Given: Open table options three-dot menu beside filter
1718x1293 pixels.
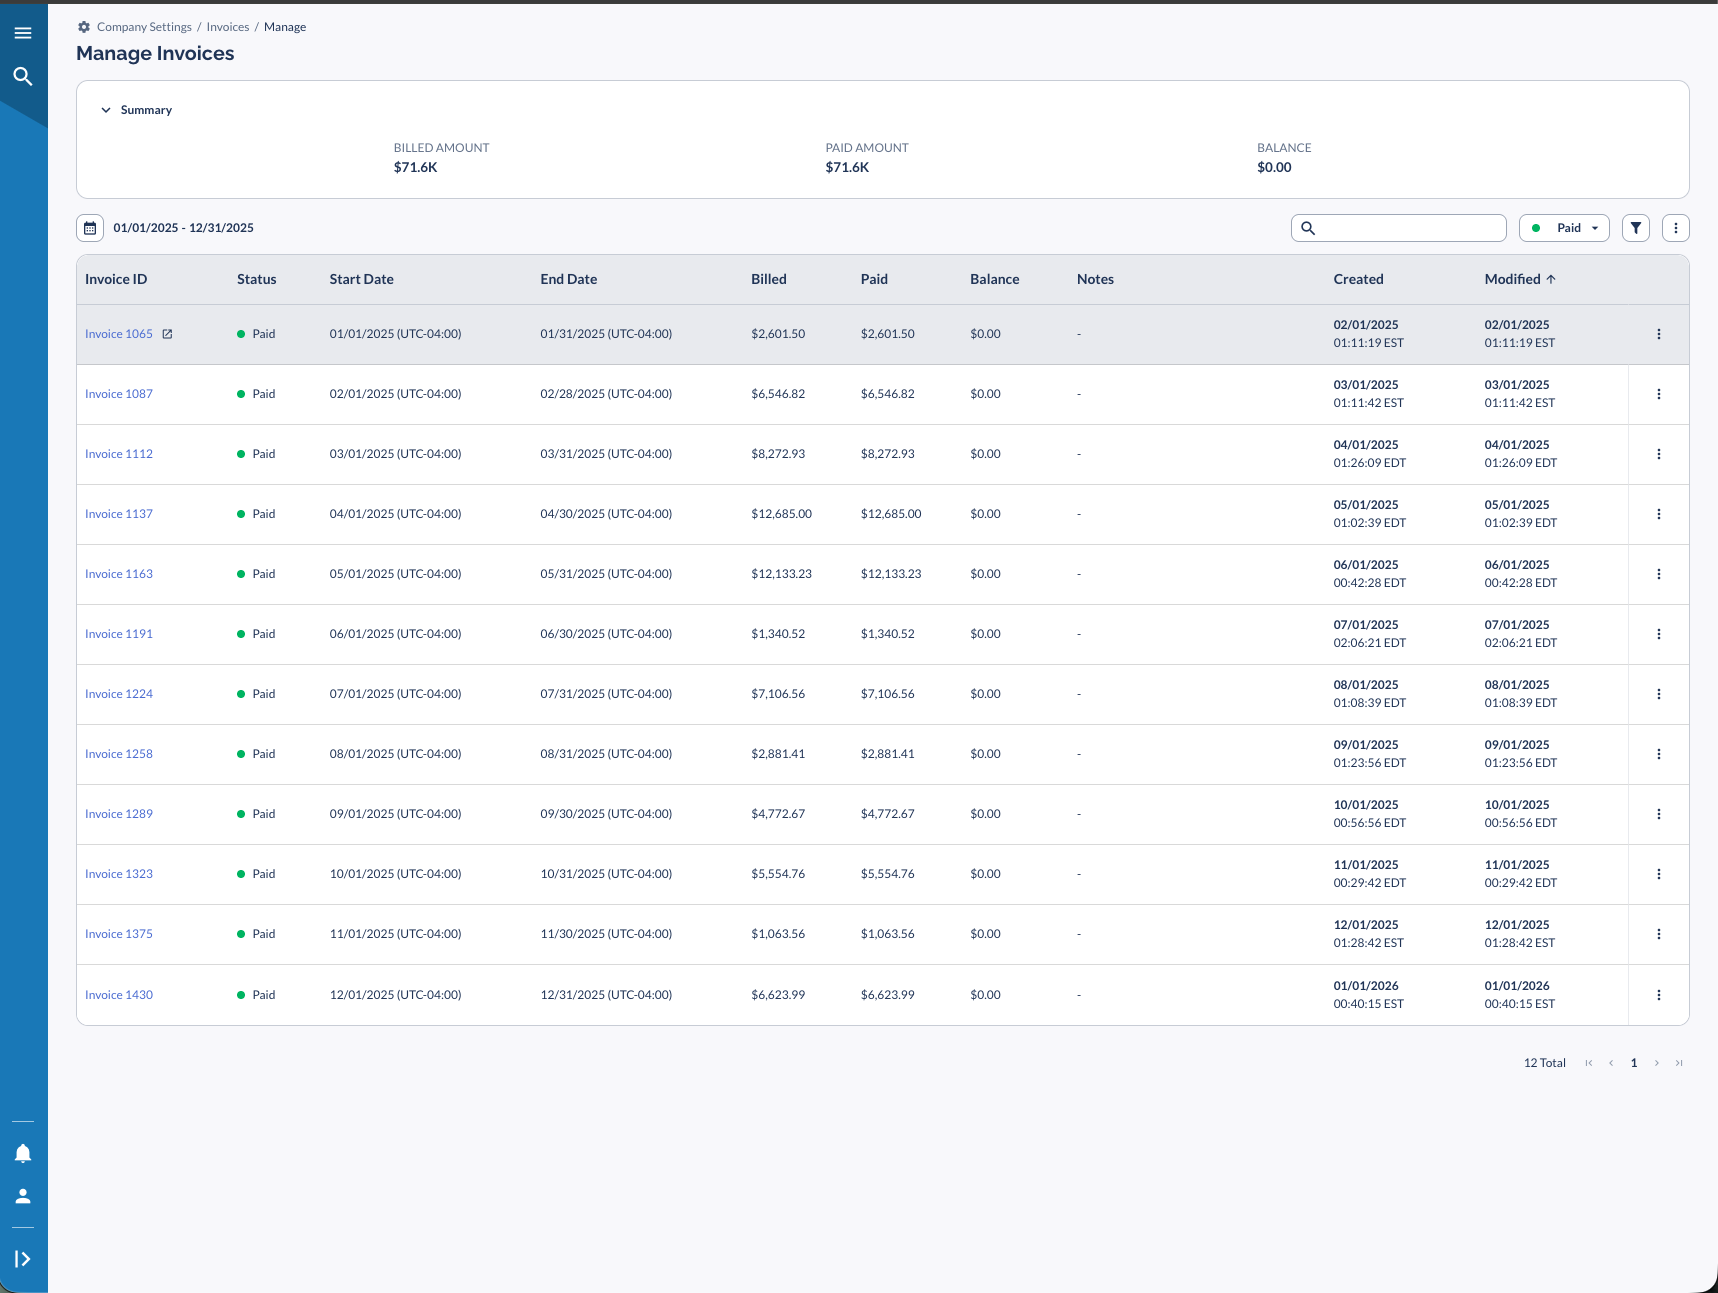Looking at the screenshot, I should tap(1675, 228).
